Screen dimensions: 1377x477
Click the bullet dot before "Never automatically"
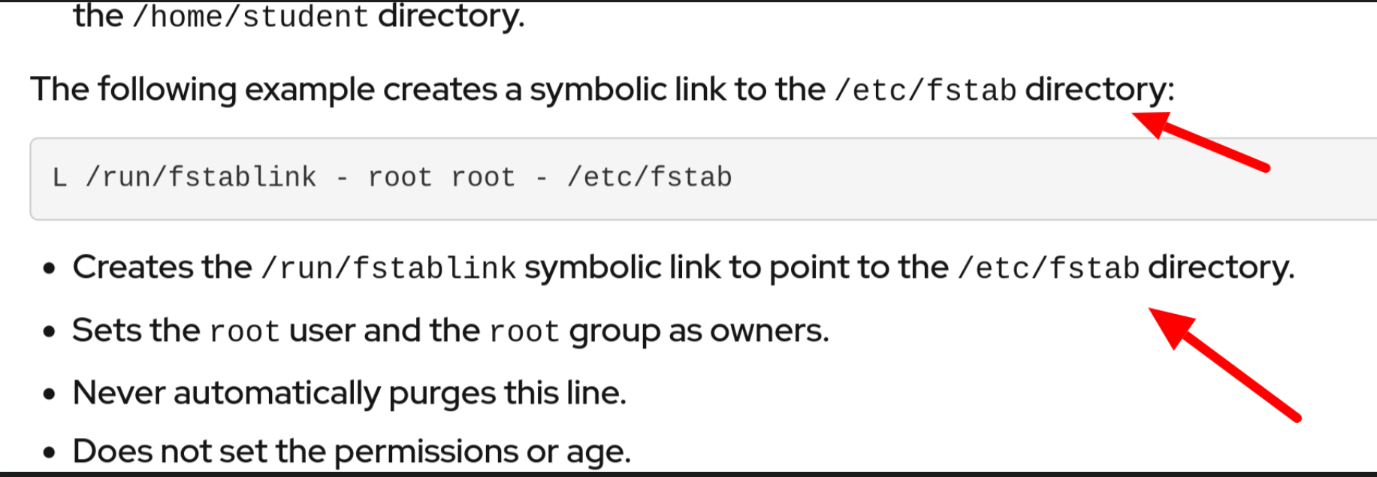click(x=49, y=394)
